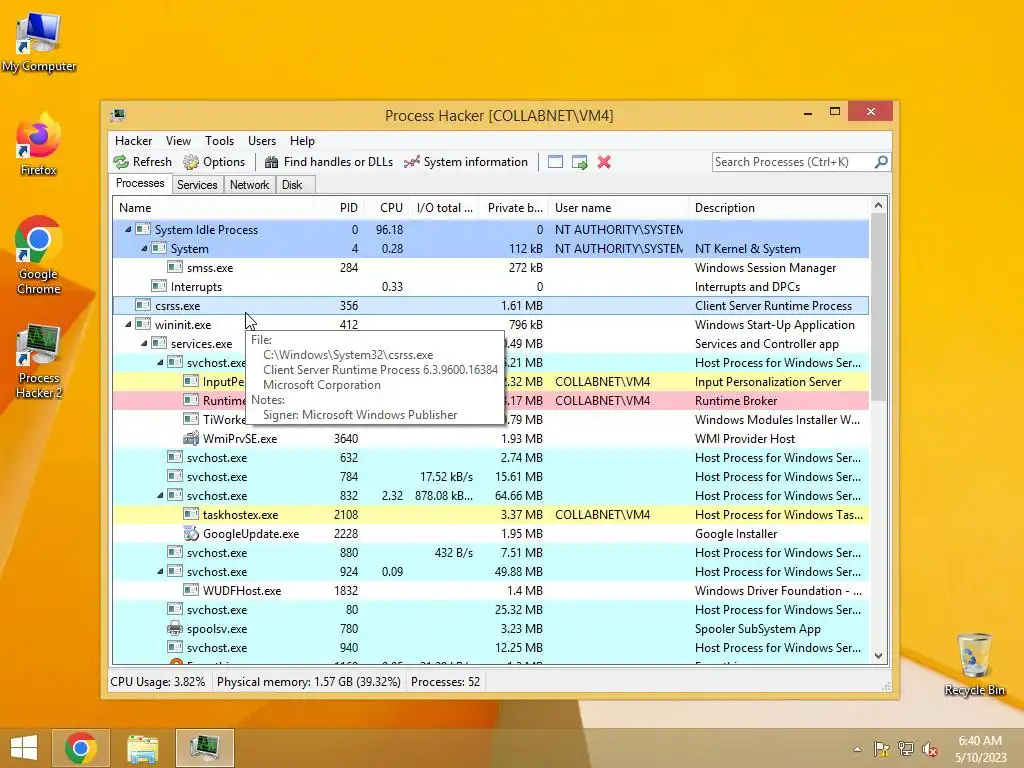The width and height of the screenshot is (1024, 768).
Task: Click the Refresh toolbar icon
Action: [x=121, y=162]
